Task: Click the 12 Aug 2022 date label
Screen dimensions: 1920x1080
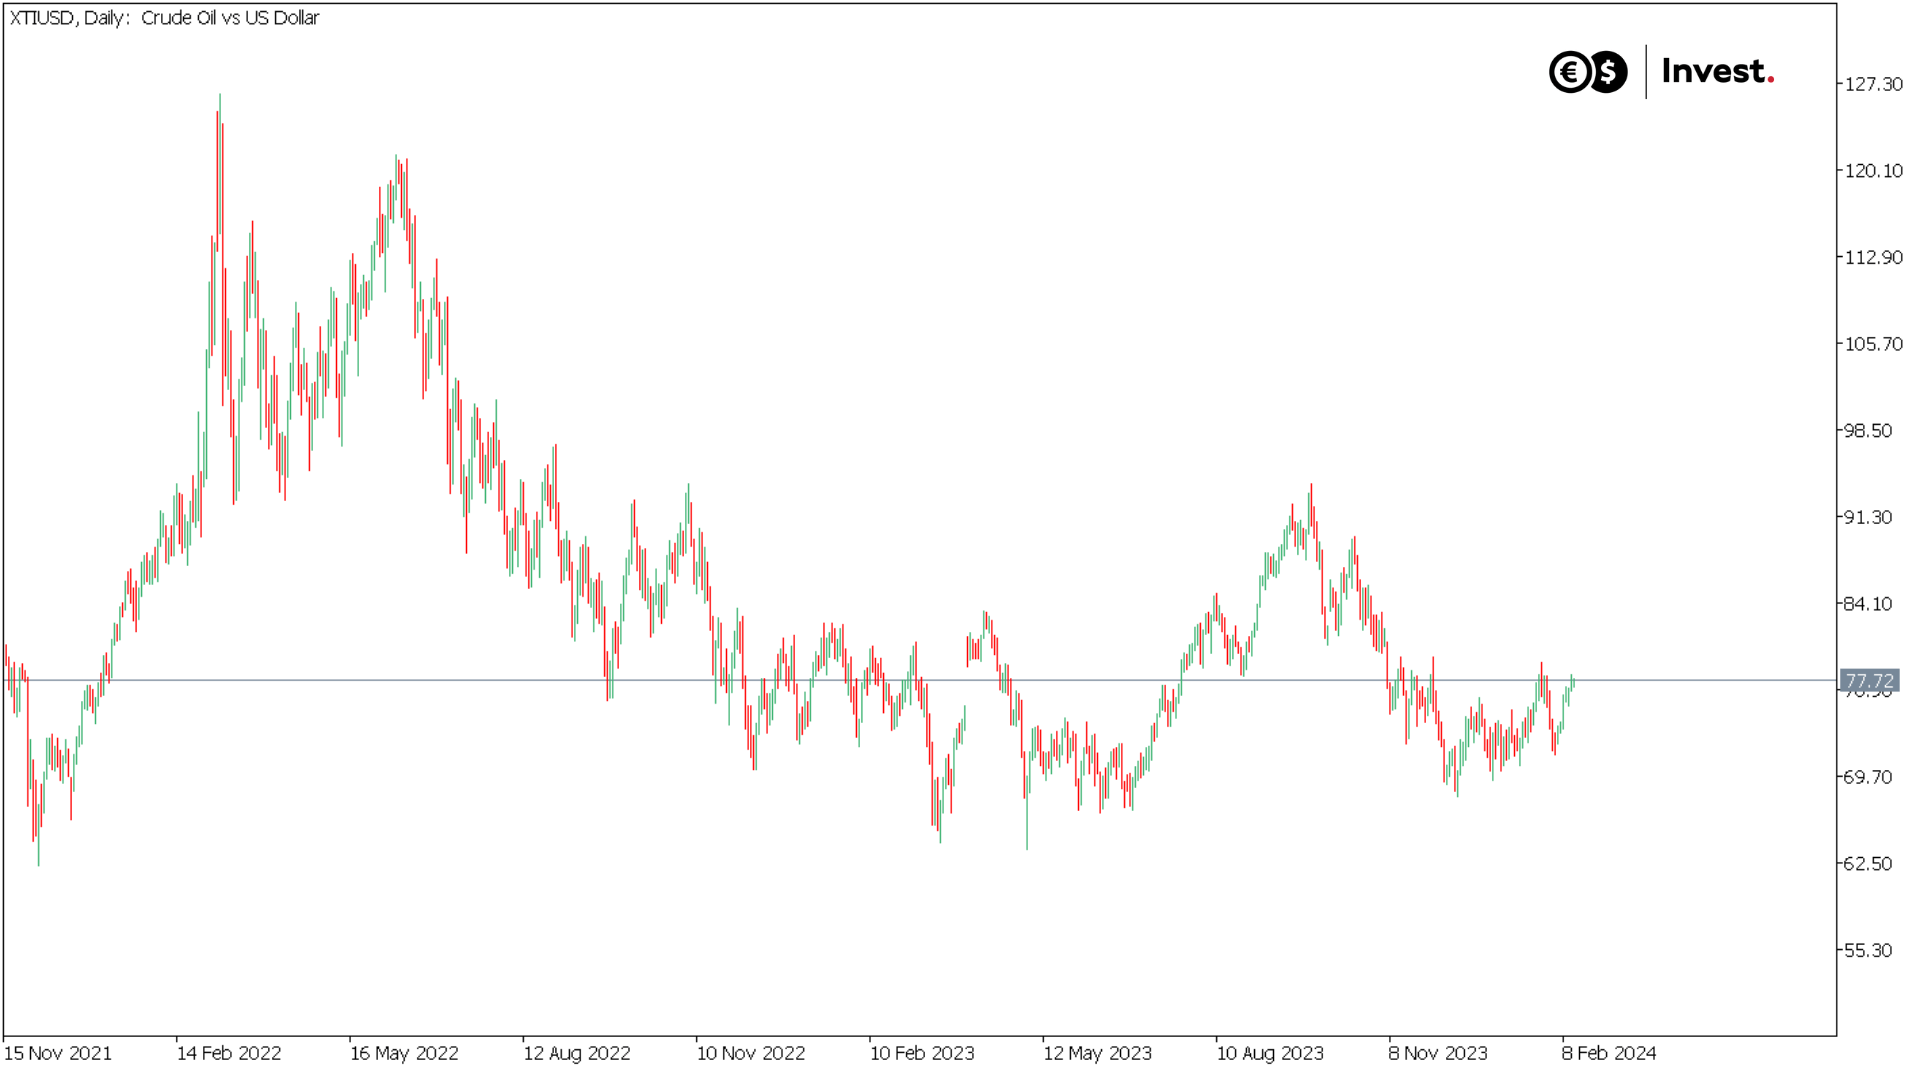Action: (x=577, y=1053)
